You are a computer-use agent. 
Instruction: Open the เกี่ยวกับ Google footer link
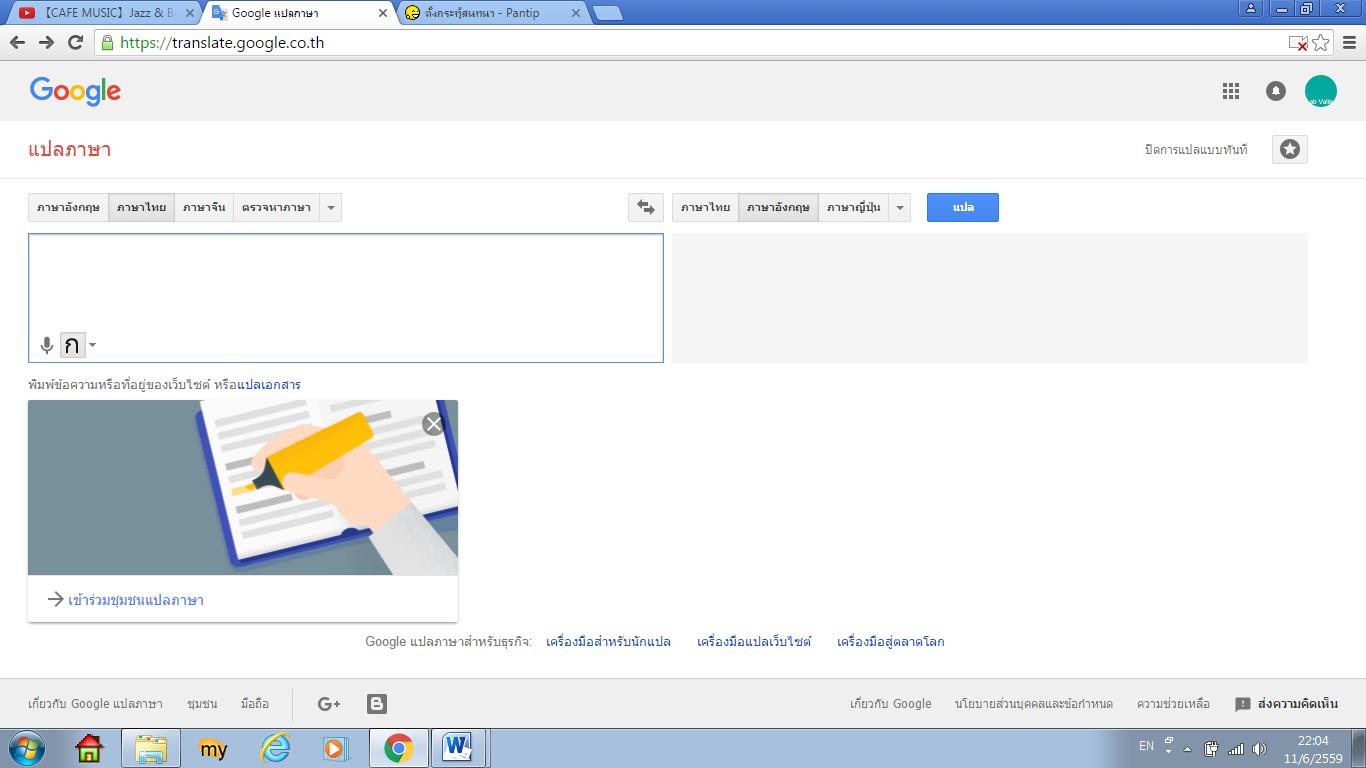point(891,704)
